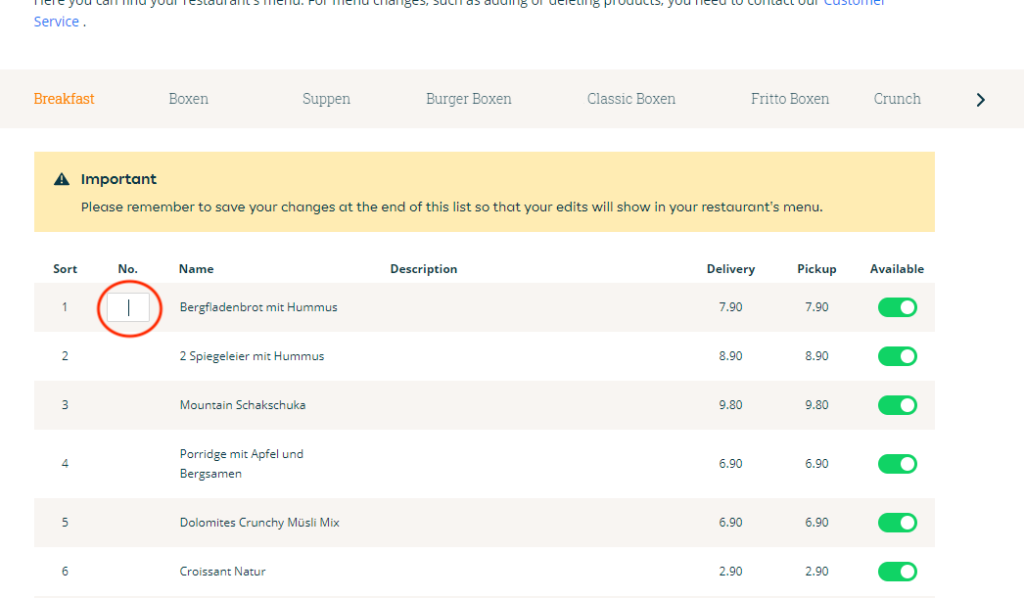Select the Fritto Boxen tab
The height and width of the screenshot is (598, 1024).
pyautogui.click(x=790, y=99)
